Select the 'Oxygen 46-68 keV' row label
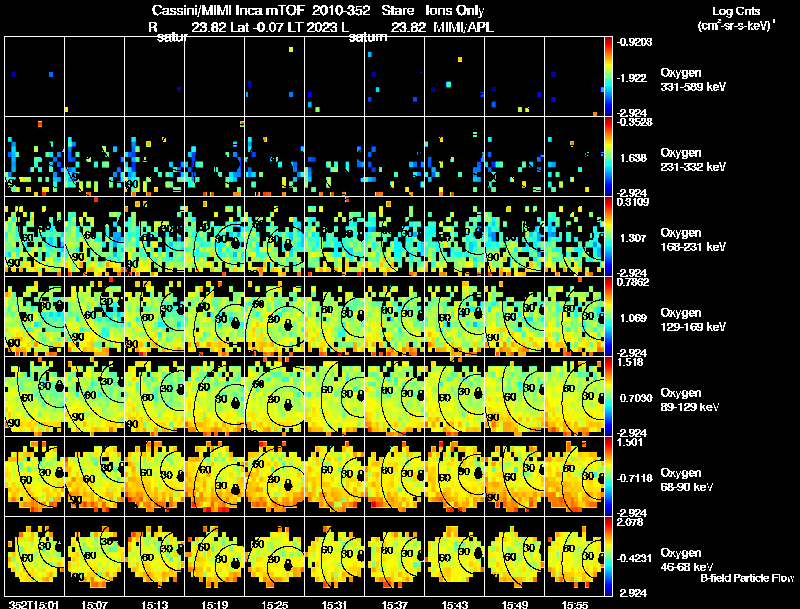Screen dimensions: 800x609 tap(687, 560)
